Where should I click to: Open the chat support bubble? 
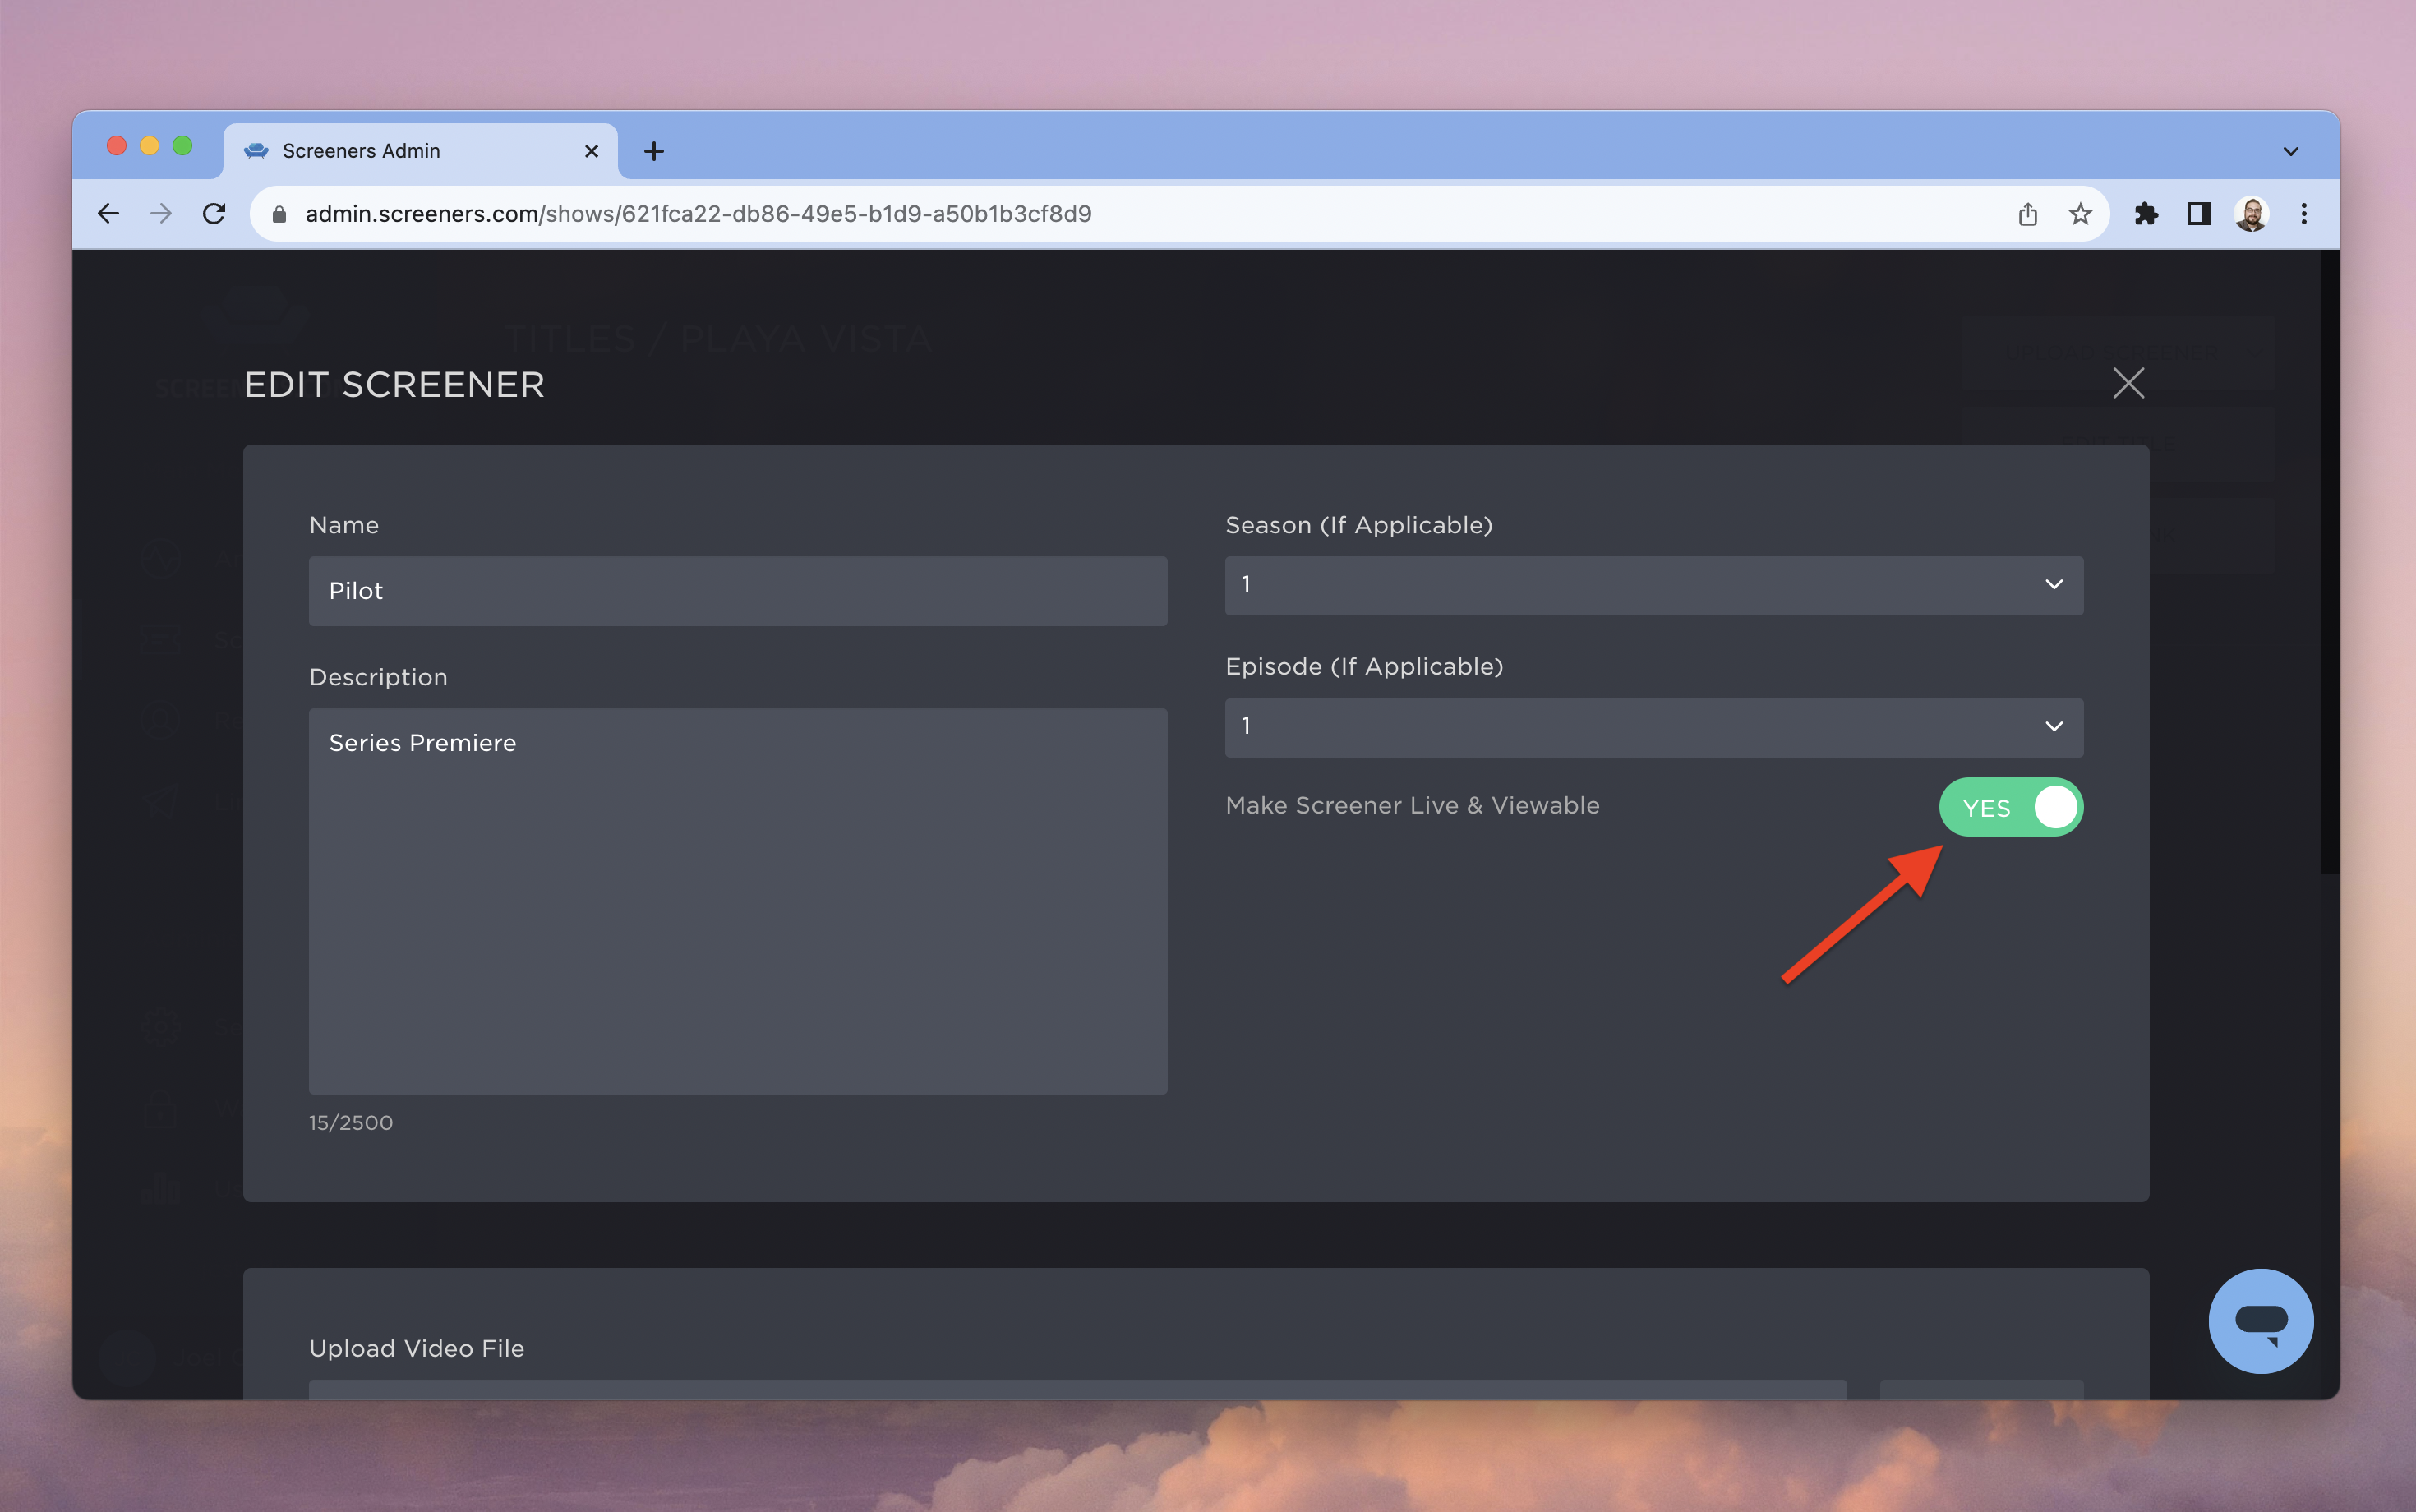2261,1321
